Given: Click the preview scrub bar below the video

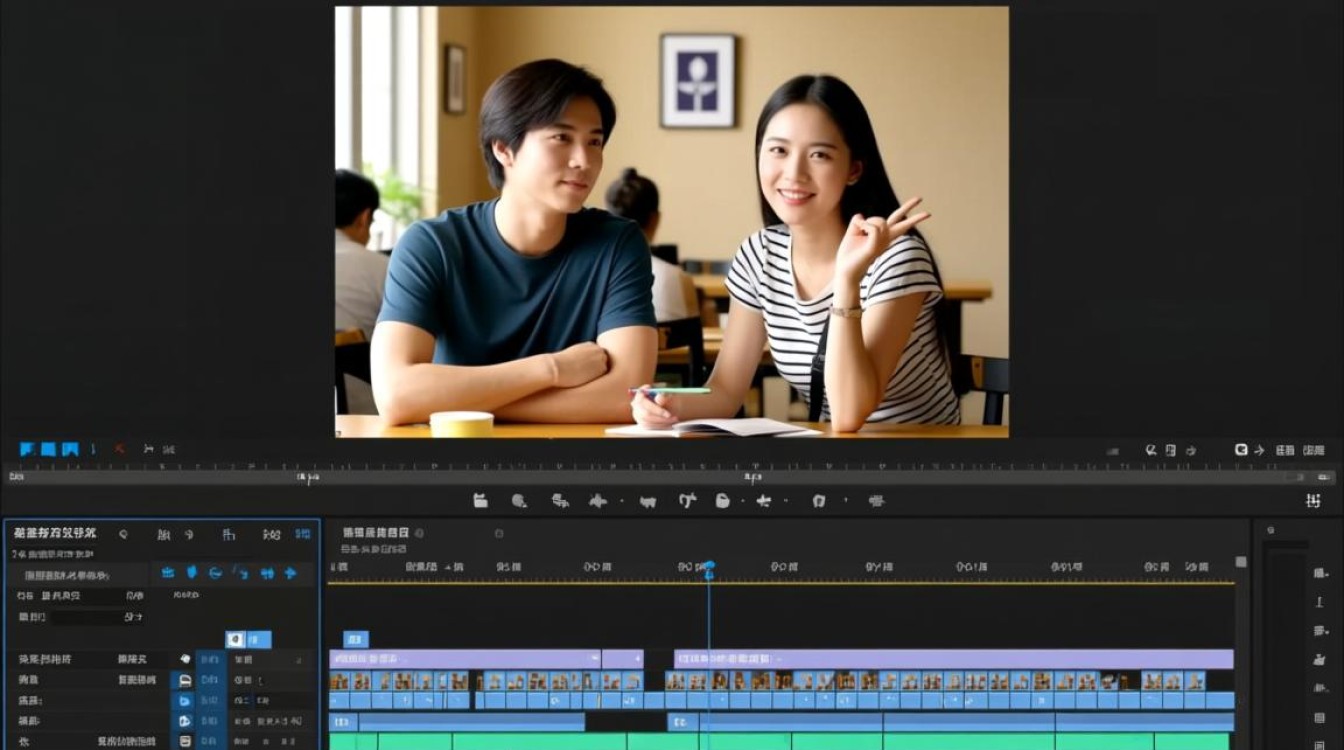Looking at the screenshot, I should click(670, 477).
